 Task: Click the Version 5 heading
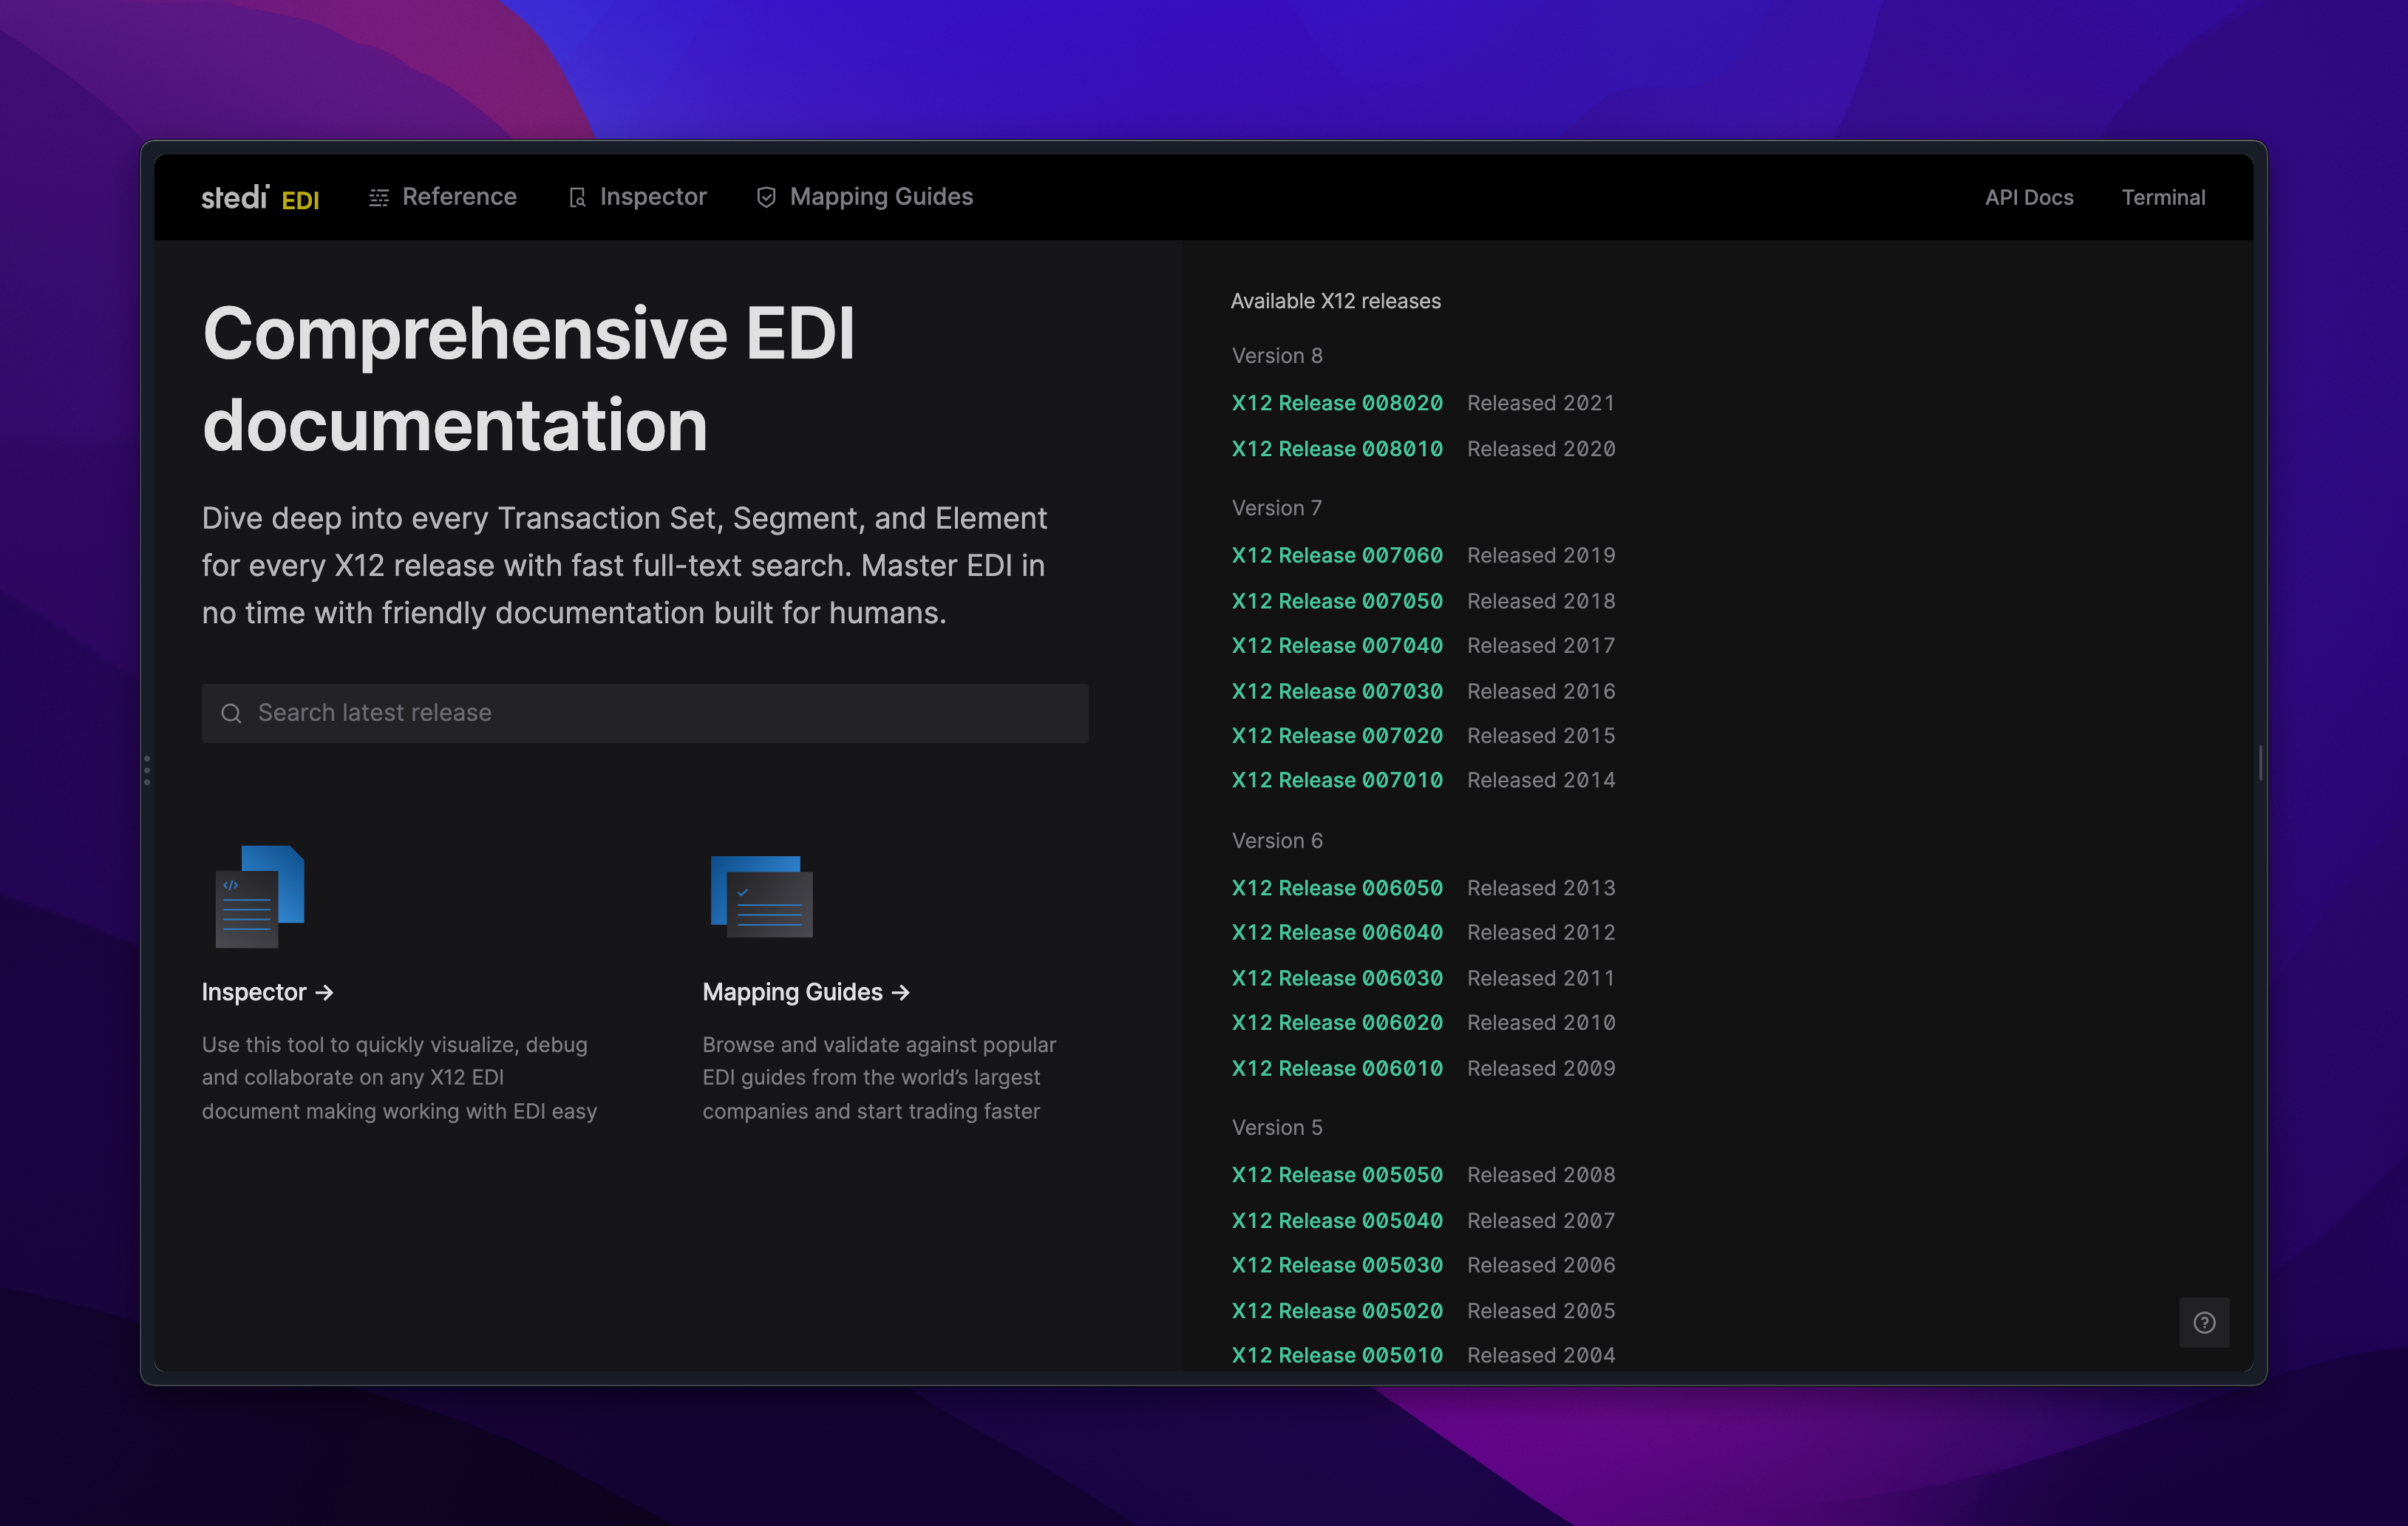coord(1277,1128)
